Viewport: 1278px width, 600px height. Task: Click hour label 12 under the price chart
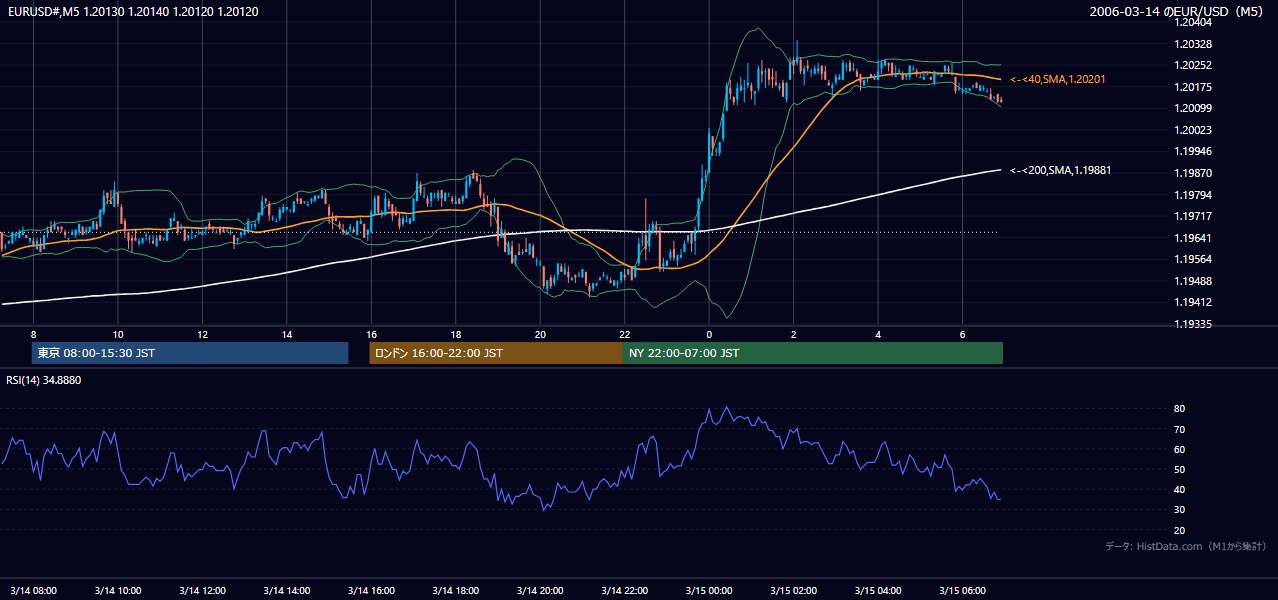click(202, 334)
